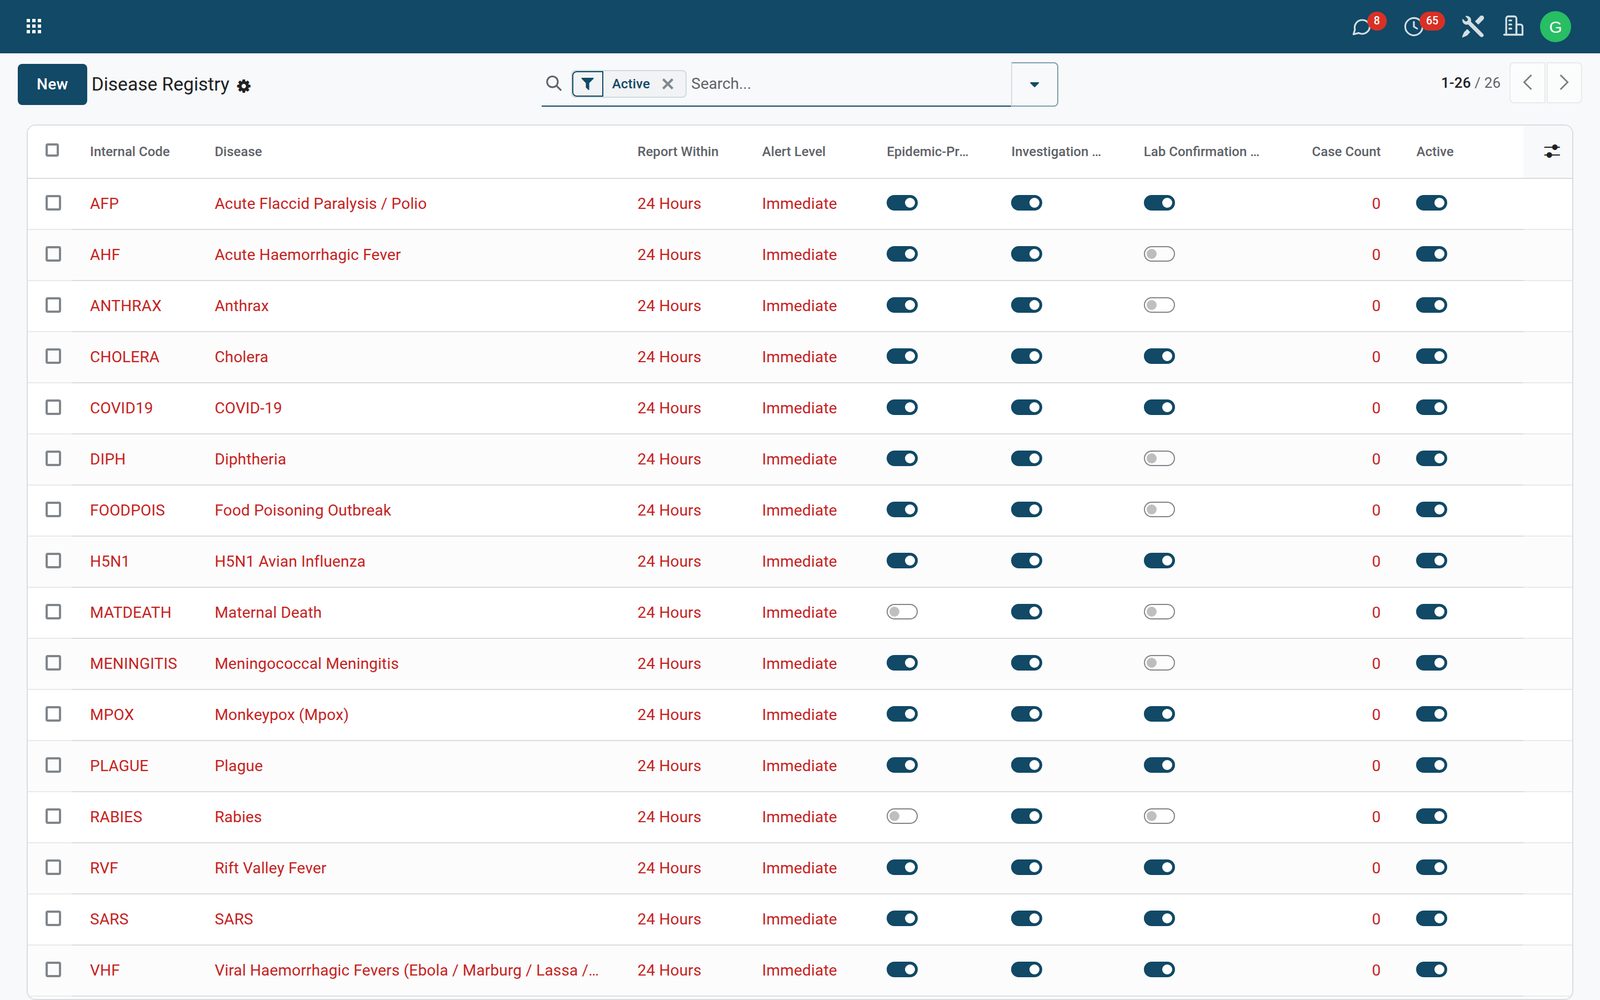This screenshot has height=1000, width=1600.
Task: Toggle Lab Confirmation switch for Anthrax
Action: 1159,305
